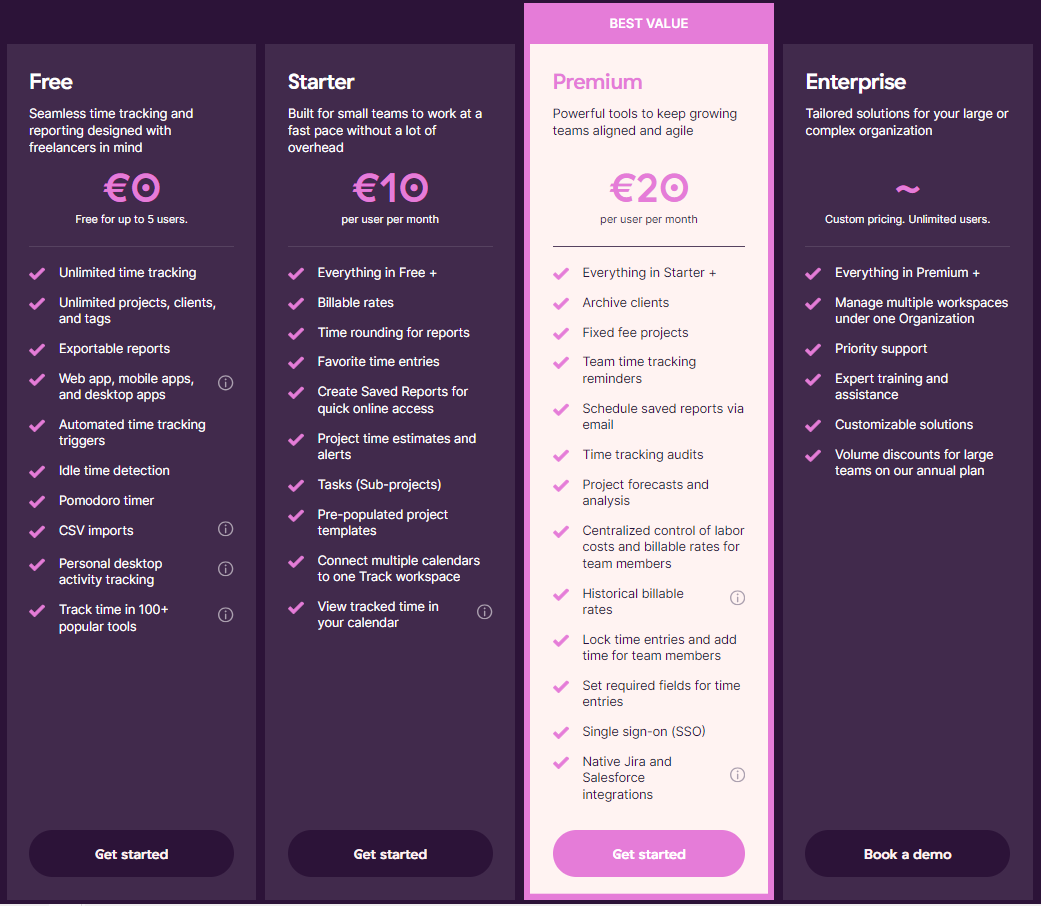Viewport: 1041px width, 906px height.
Task: Open info for Native Jira and Salesforce integrations
Action: click(738, 775)
